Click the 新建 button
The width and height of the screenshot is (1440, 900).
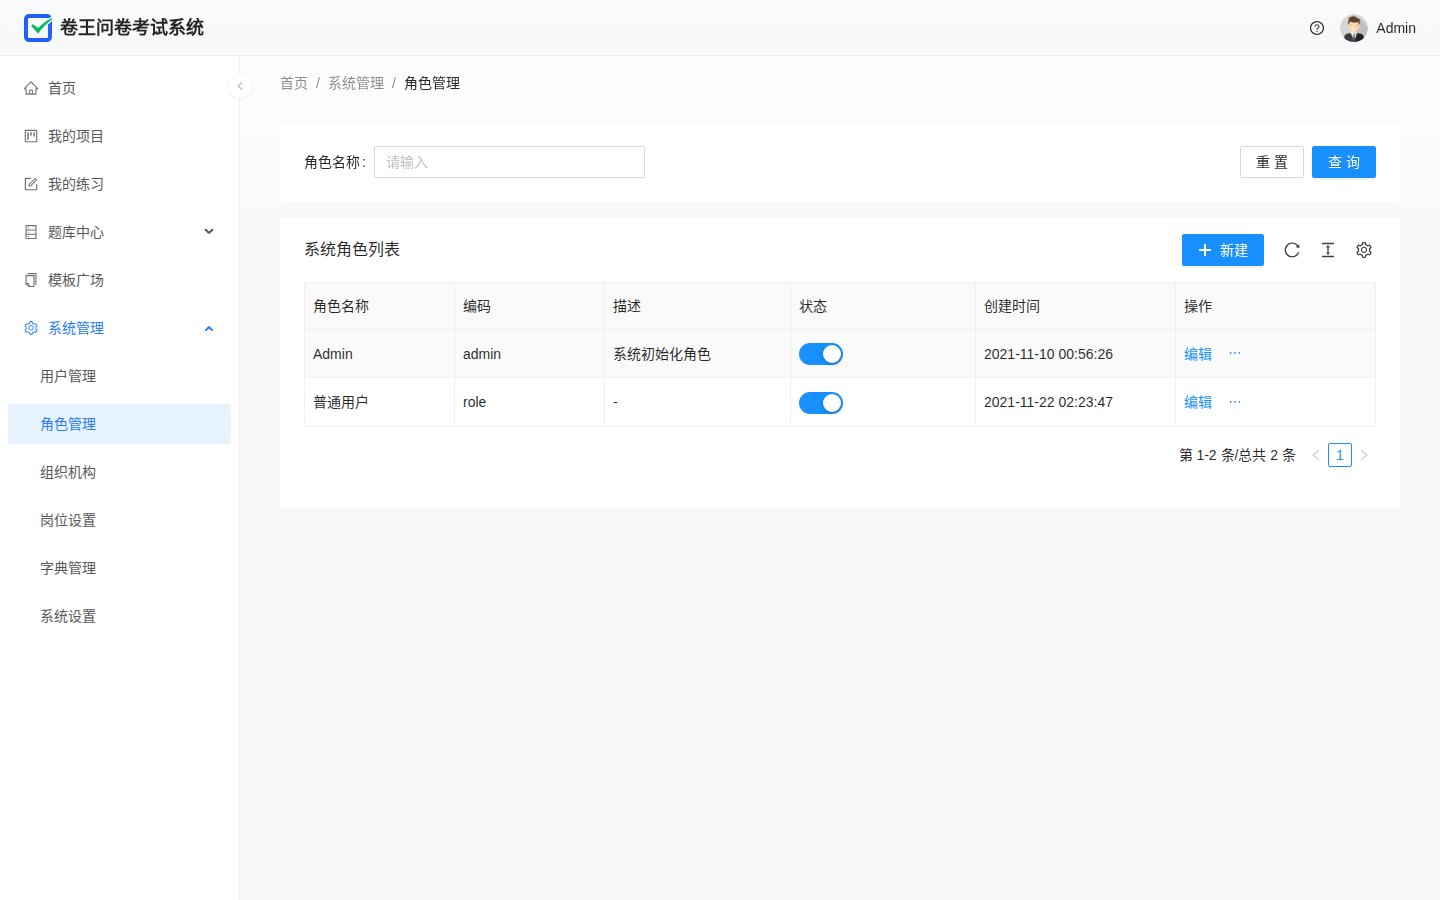click(1223, 250)
